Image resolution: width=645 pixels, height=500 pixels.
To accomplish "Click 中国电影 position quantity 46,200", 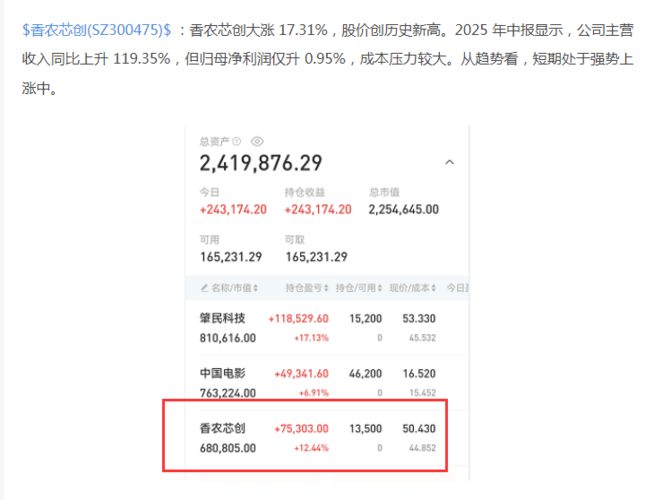I will tap(366, 374).
